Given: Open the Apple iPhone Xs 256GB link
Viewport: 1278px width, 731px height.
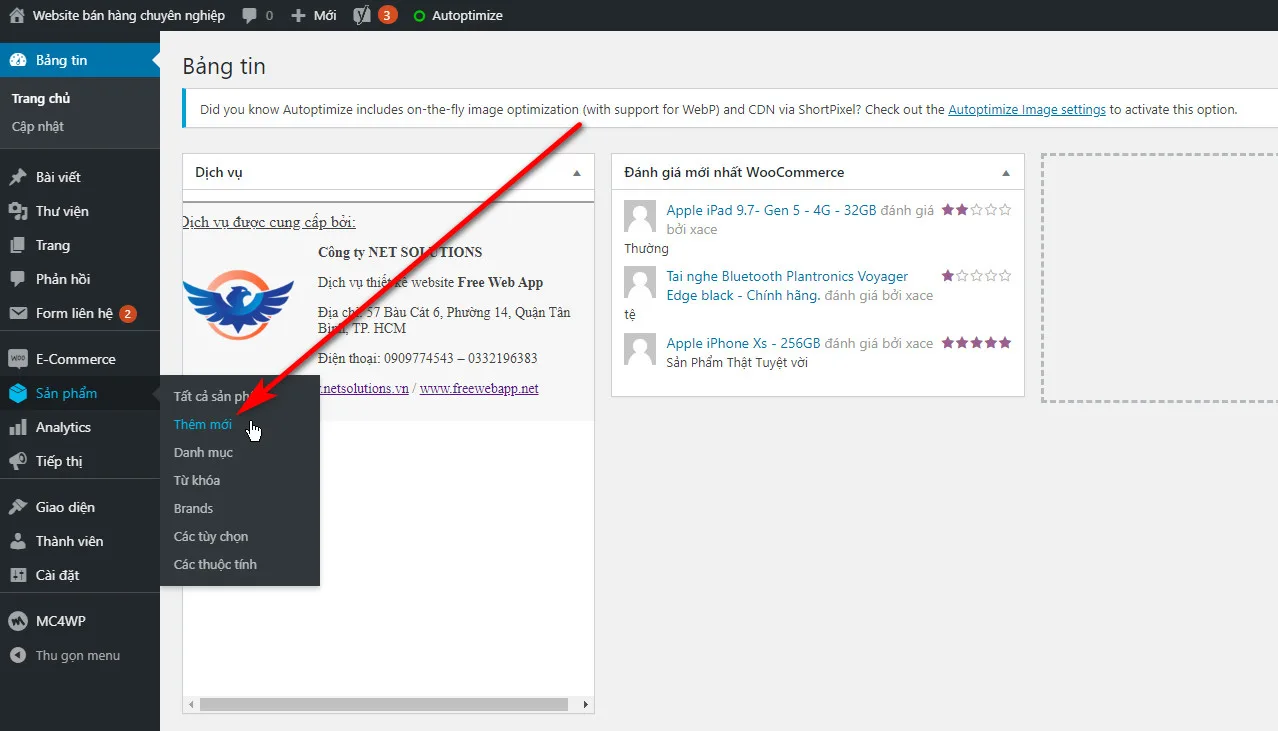Looking at the screenshot, I should [744, 343].
